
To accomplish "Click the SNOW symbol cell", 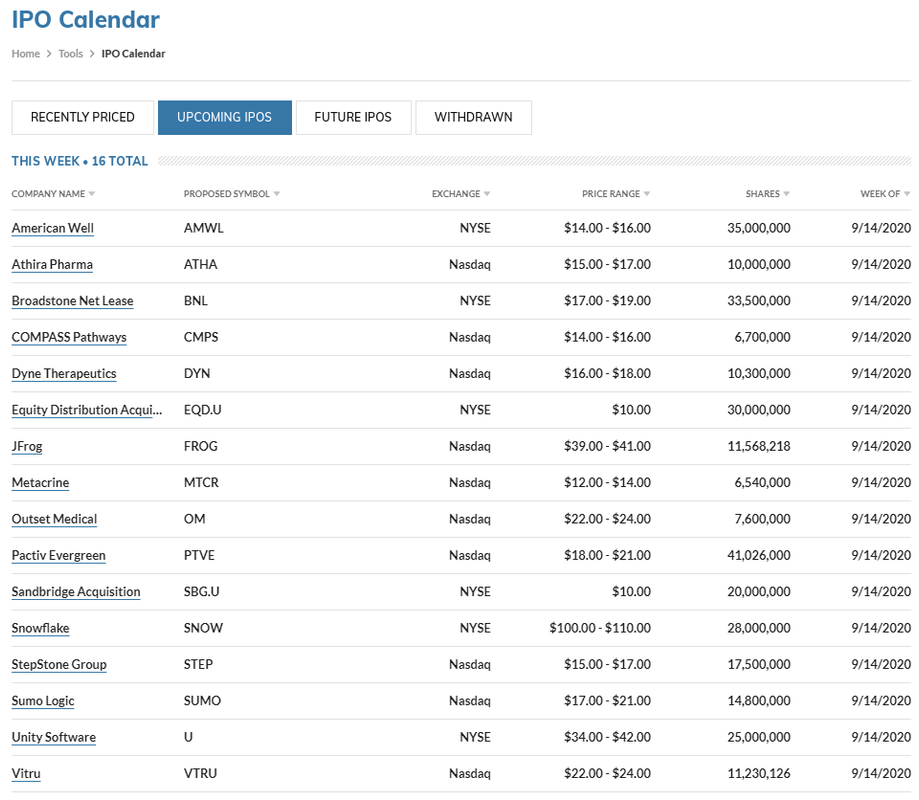I will [203, 628].
